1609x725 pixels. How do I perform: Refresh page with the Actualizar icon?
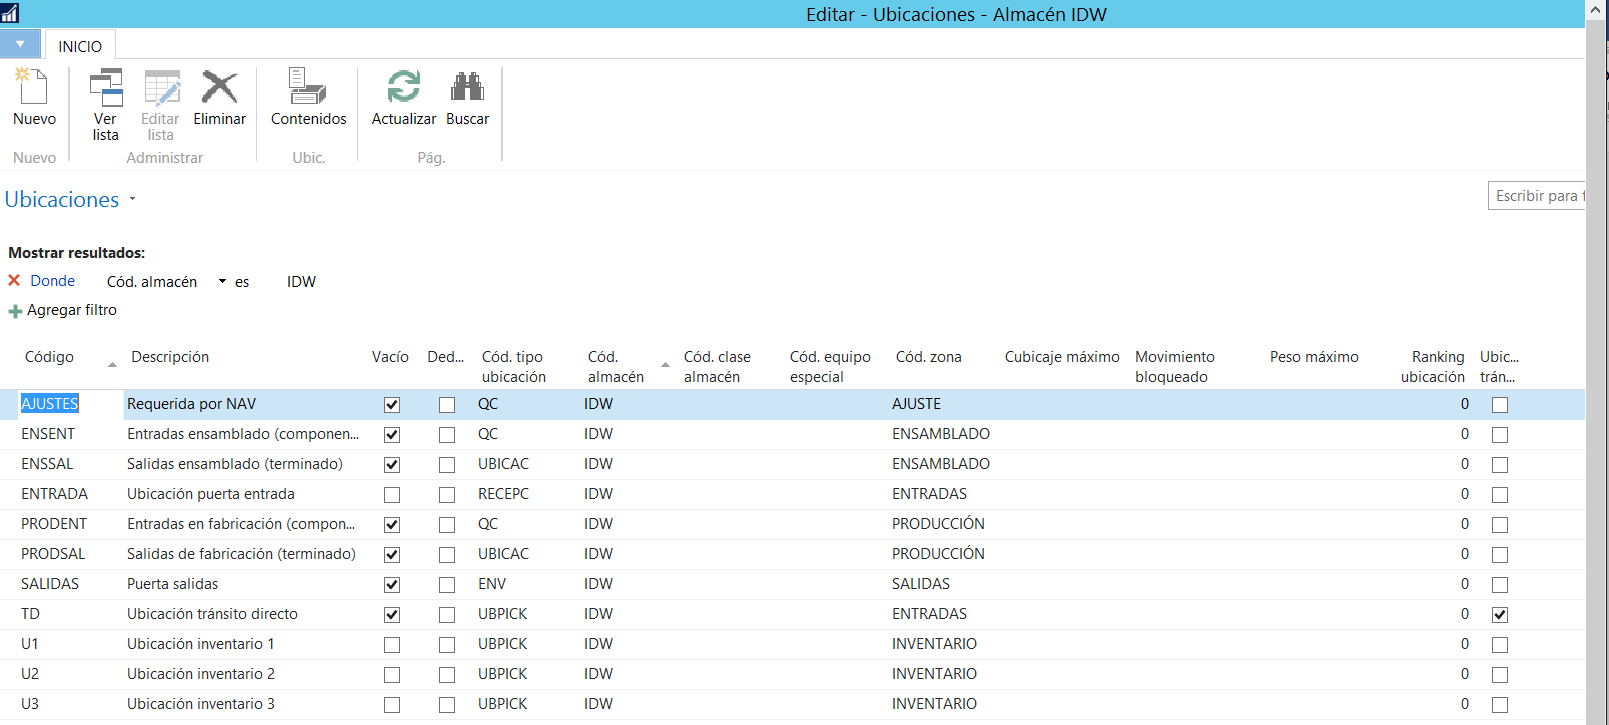(404, 87)
